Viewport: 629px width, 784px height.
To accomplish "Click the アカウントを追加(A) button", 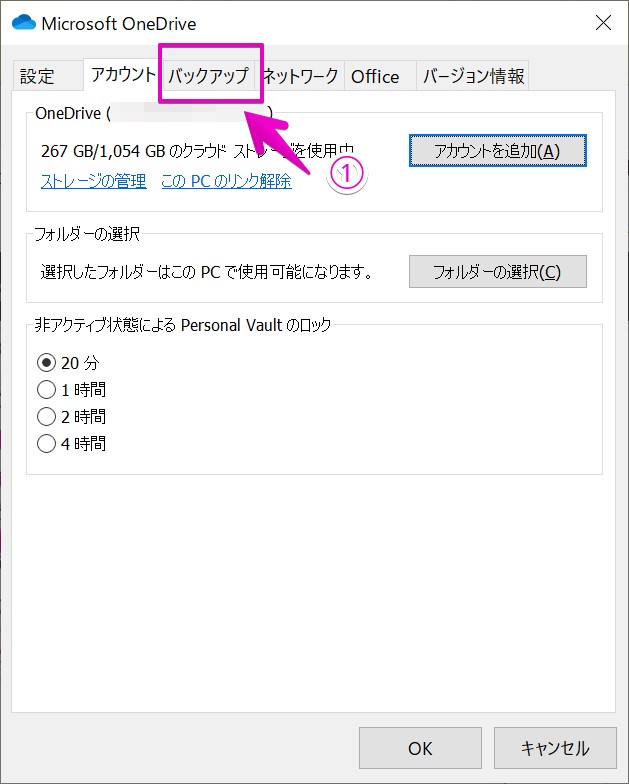I will pyautogui.click(x=498, y=150).
